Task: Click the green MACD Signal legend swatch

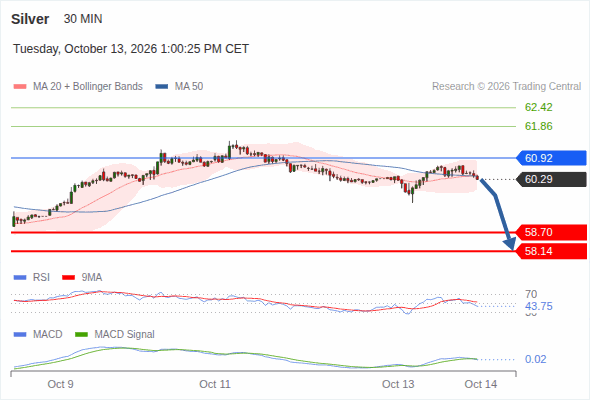Action: [x=82, y=335]
